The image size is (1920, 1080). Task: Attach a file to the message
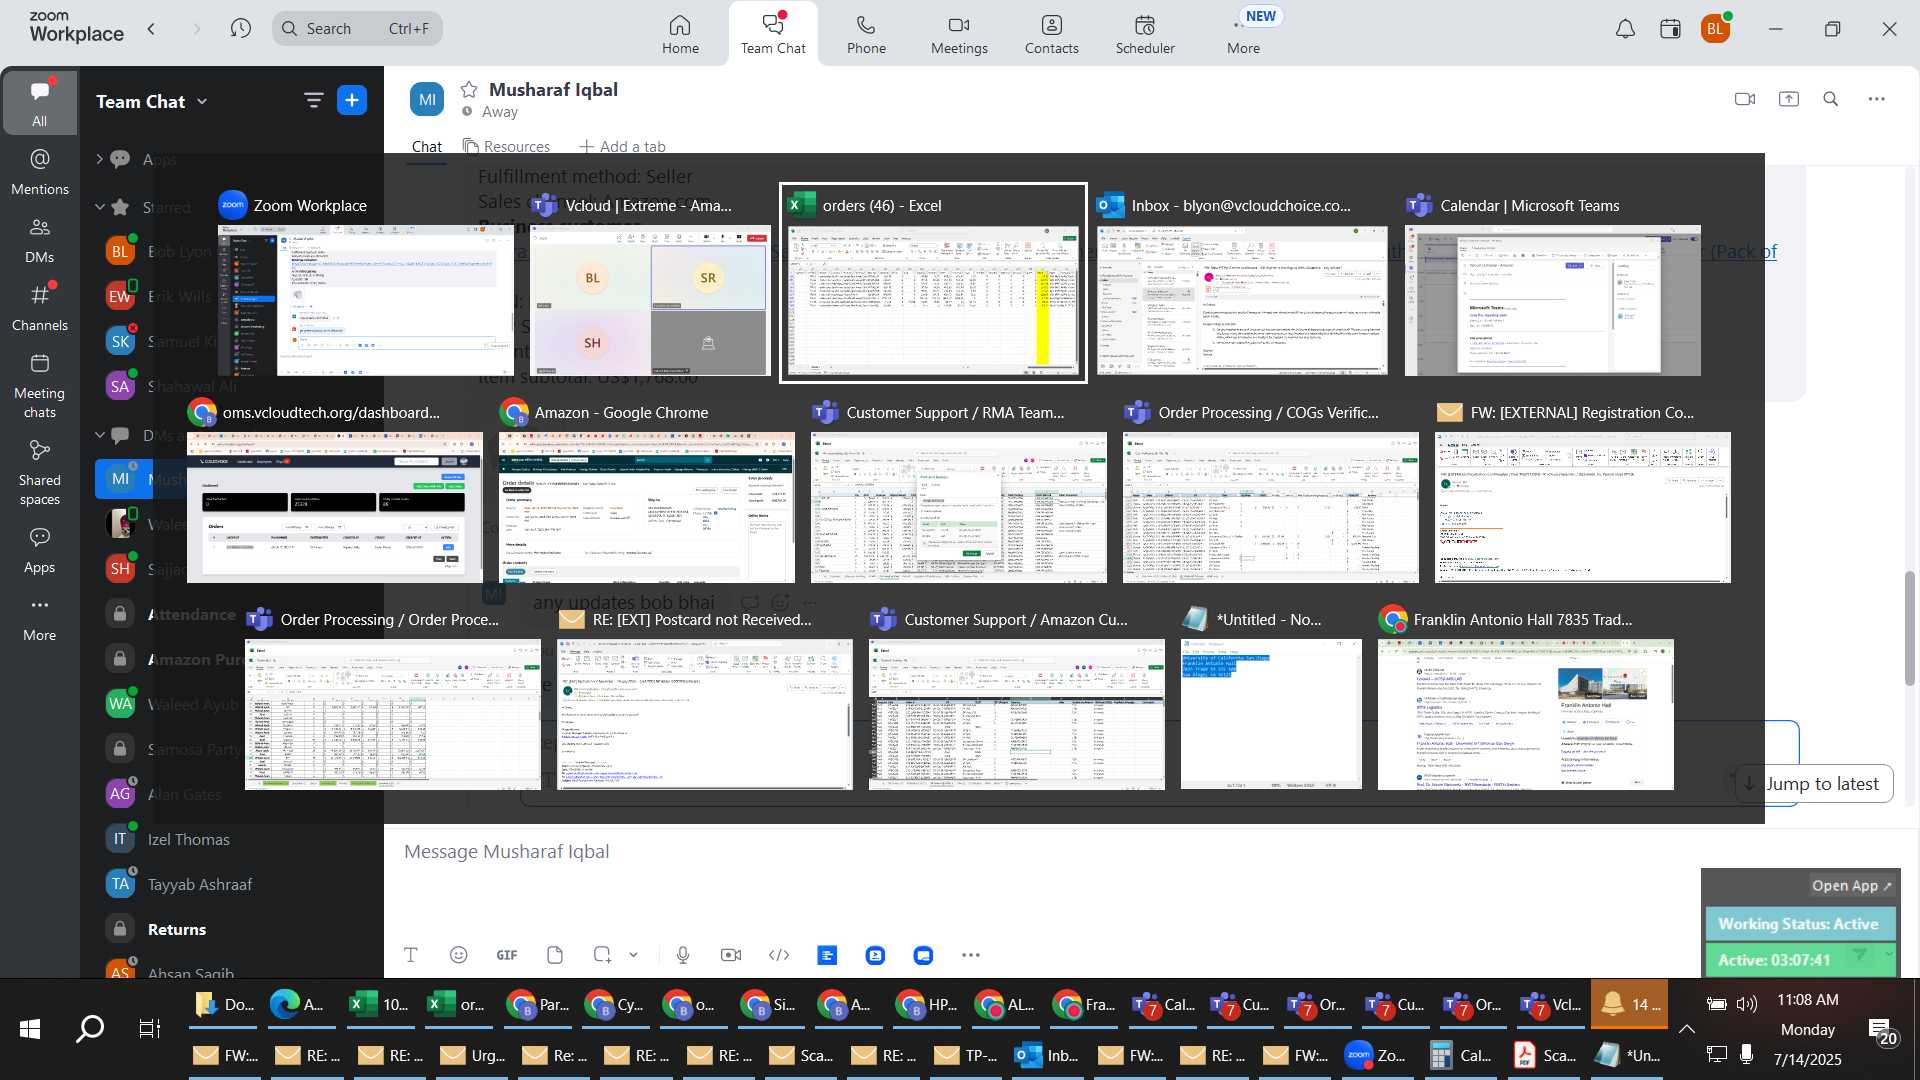click(x=555, y=955)
